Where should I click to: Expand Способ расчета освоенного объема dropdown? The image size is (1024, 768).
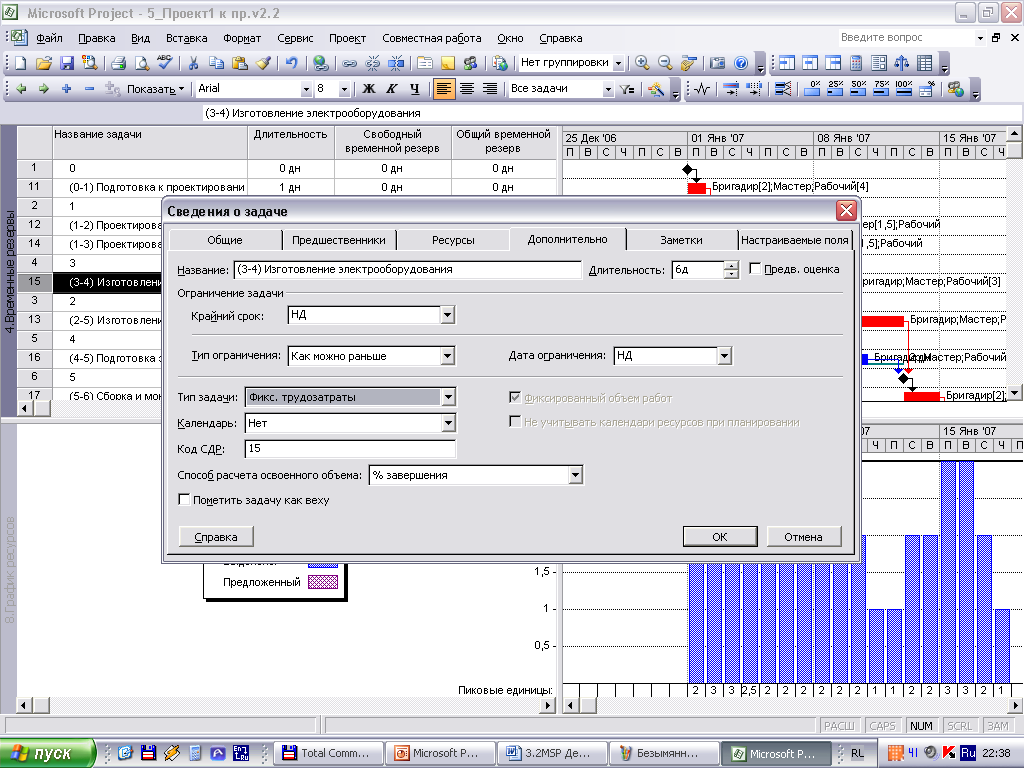(575, 475)
